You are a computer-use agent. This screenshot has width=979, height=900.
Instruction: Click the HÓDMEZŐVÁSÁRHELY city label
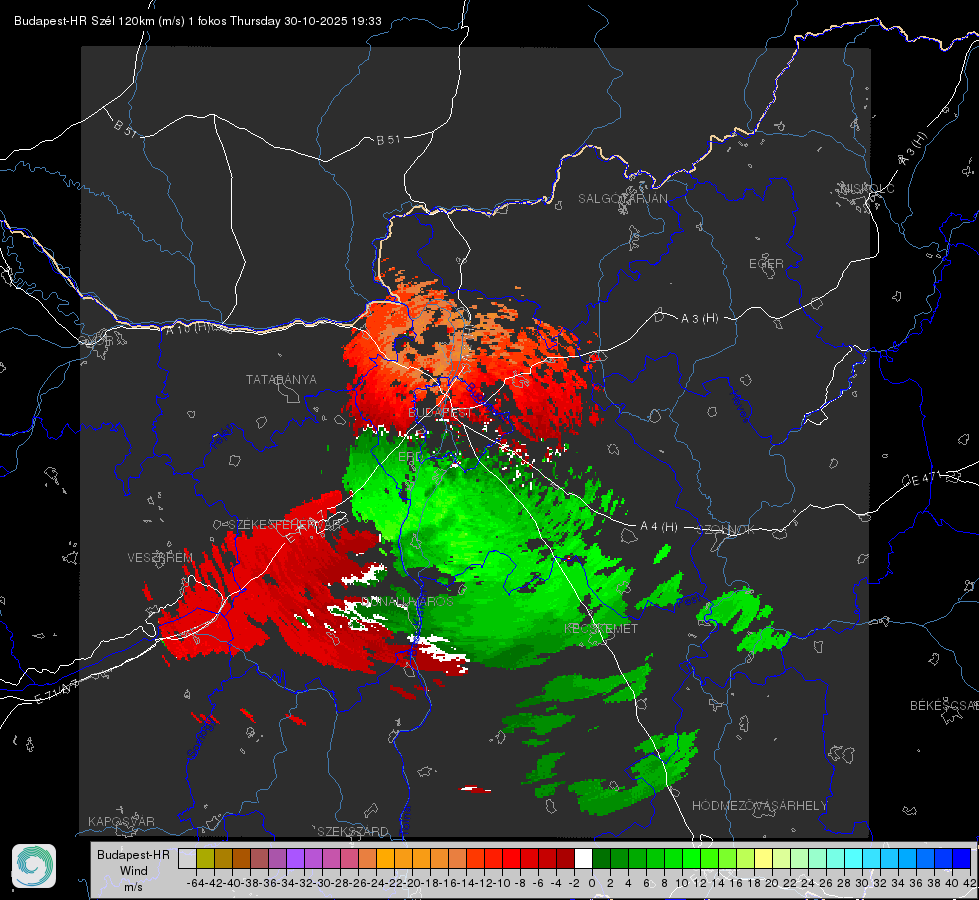pyautogui.click(x=759, y=806)
